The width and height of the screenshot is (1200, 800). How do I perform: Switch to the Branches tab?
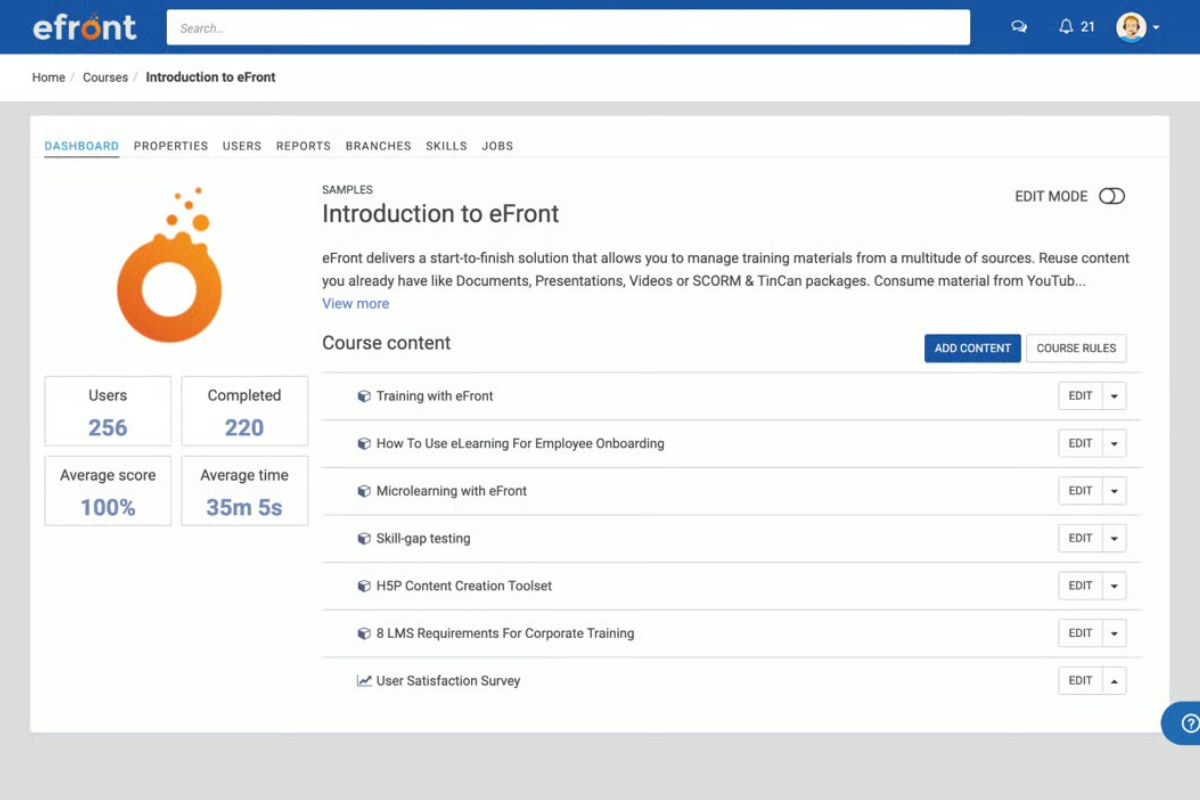point(378,146)
